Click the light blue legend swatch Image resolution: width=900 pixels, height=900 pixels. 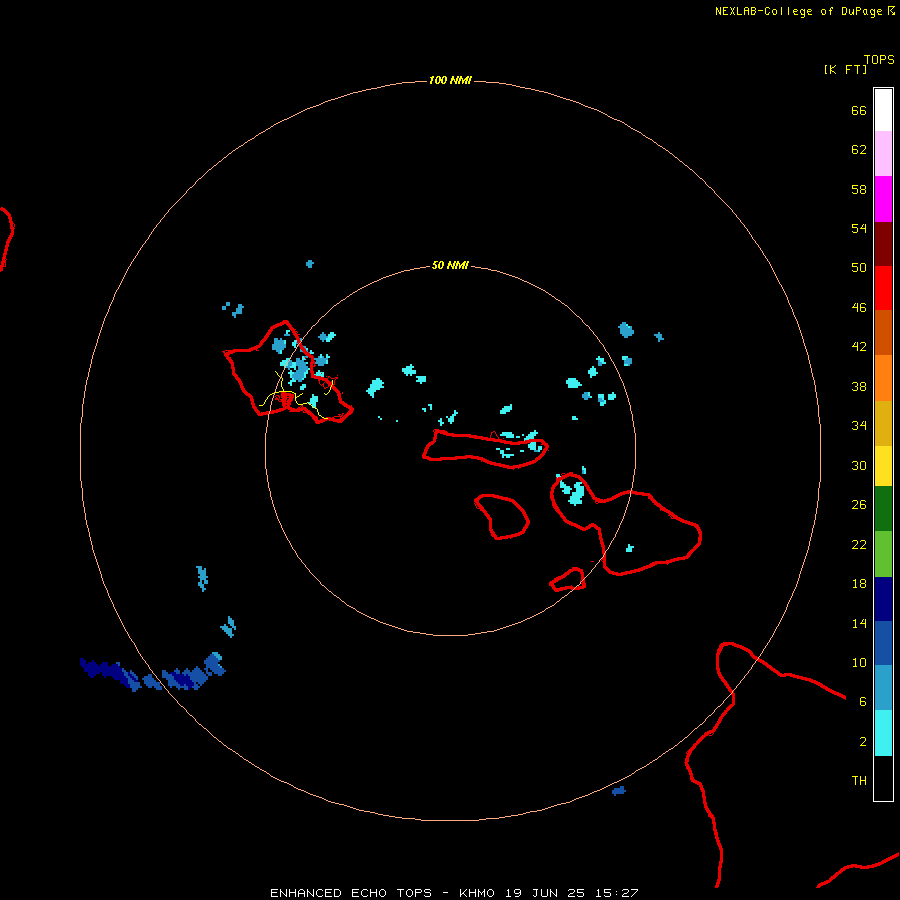[x=883, y=688]
